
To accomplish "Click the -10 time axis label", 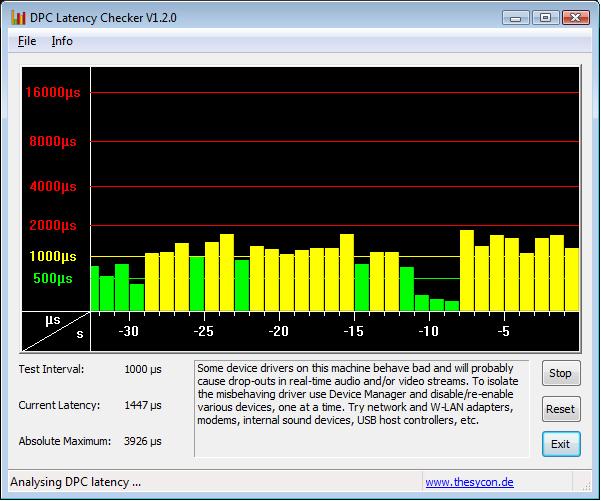I will point(429,331).
